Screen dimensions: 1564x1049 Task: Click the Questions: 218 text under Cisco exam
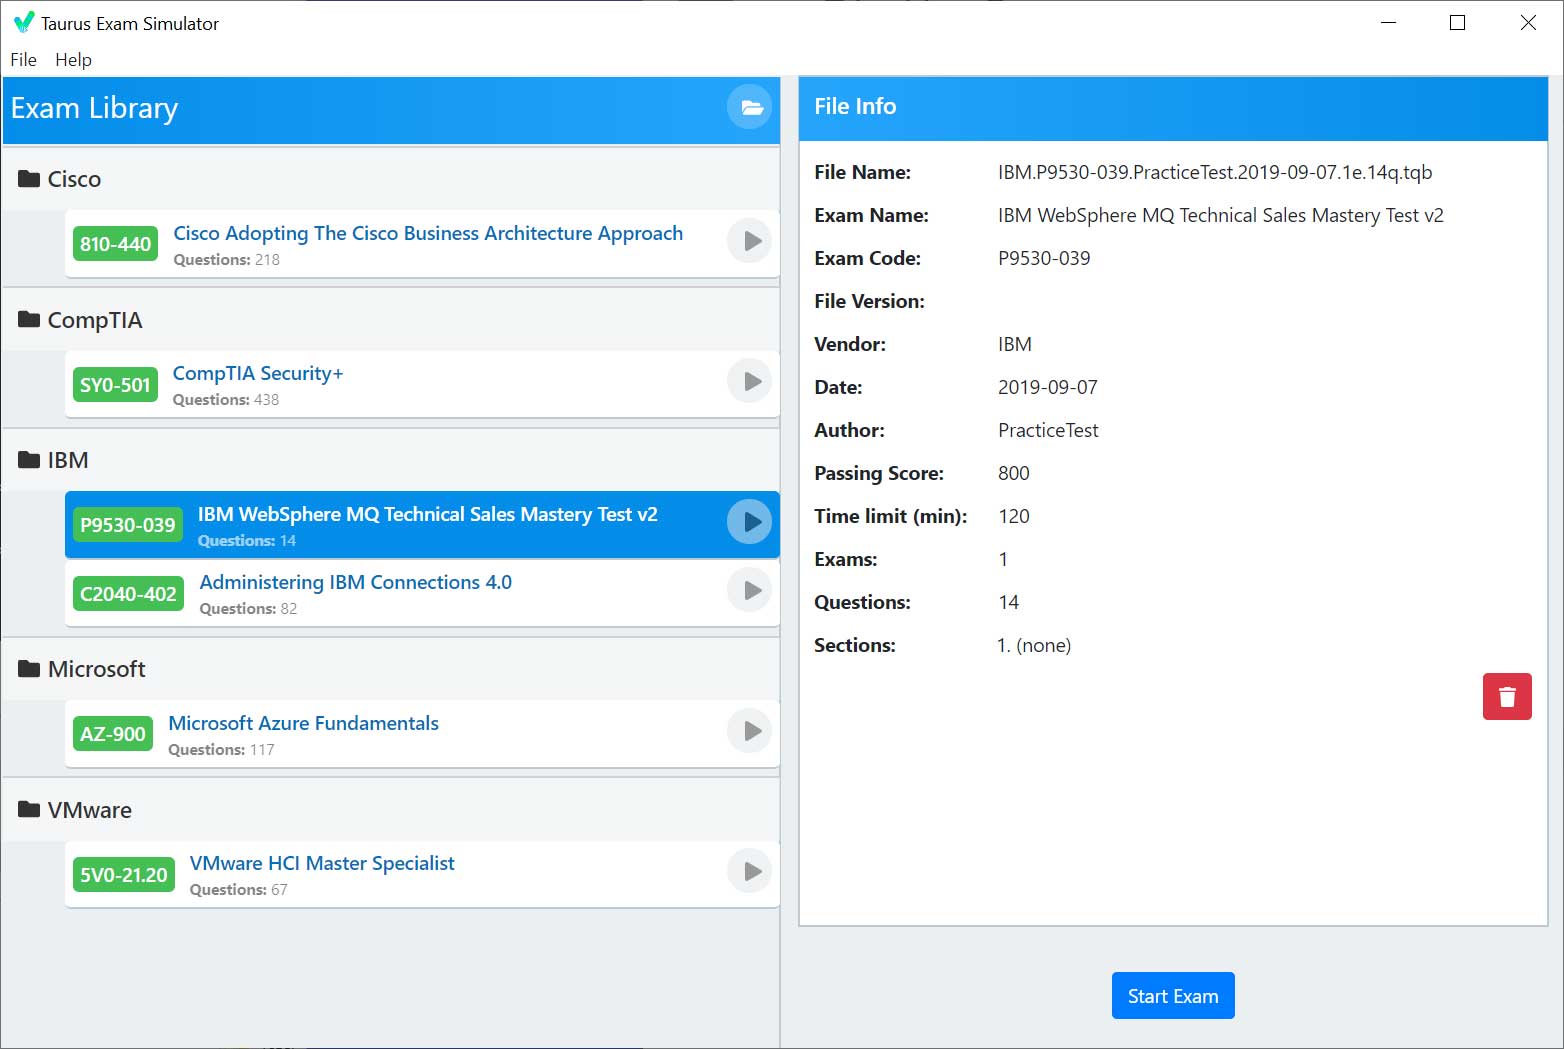(226, 259)
